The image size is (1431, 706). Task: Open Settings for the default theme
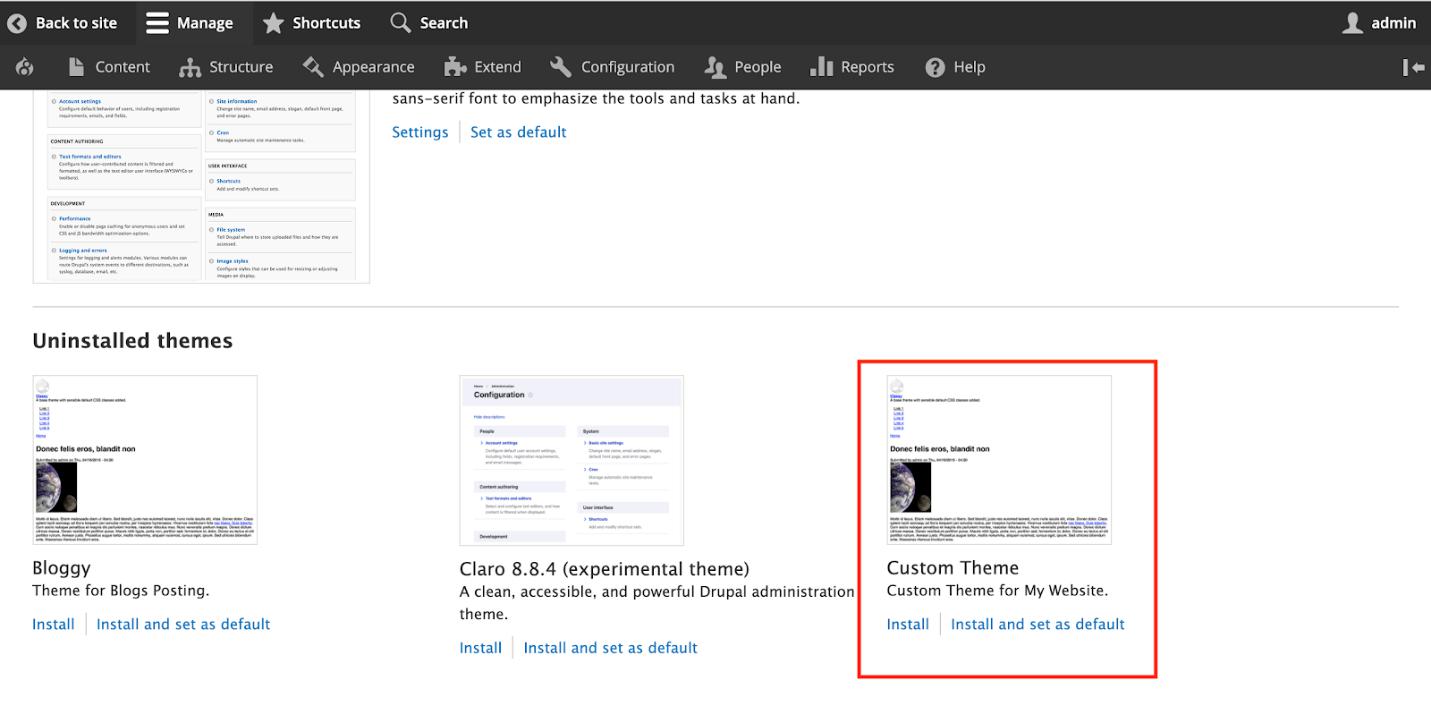(419, 131)
